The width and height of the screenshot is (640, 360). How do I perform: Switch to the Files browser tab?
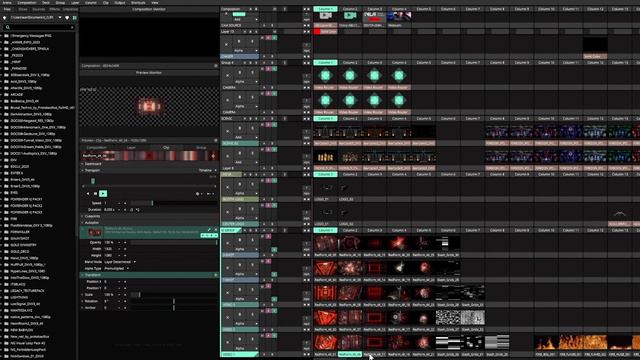(7, 9)
